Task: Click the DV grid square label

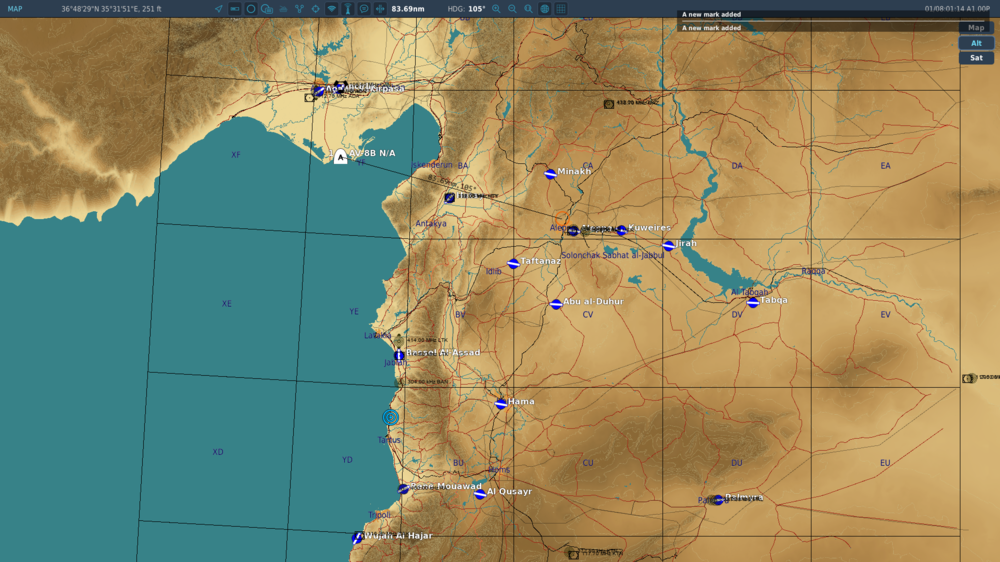Action: (737, 314)
